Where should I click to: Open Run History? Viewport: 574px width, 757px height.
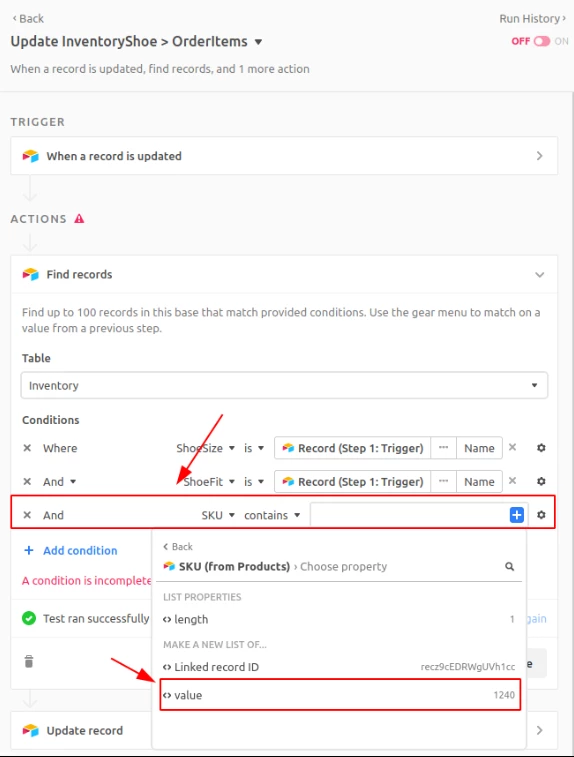tap(532, 18)
